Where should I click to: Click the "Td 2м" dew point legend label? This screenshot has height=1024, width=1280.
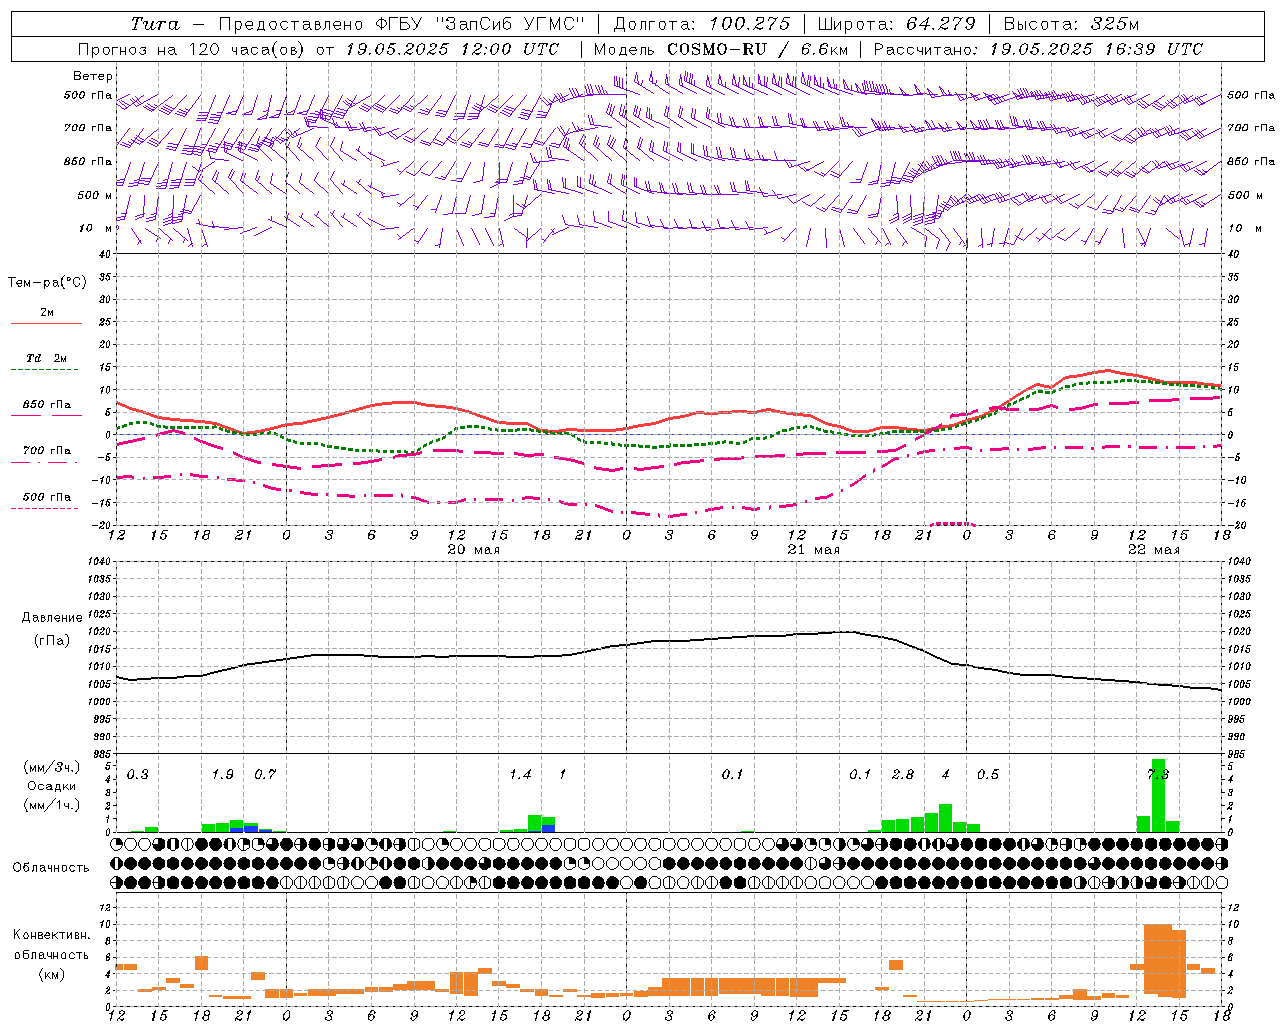[47, 358]
